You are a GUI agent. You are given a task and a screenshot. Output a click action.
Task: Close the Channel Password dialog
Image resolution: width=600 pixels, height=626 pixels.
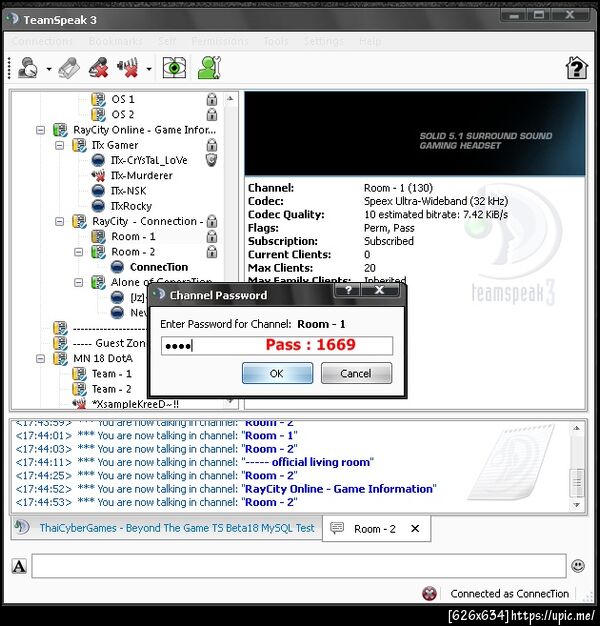(x=380, y=290)
